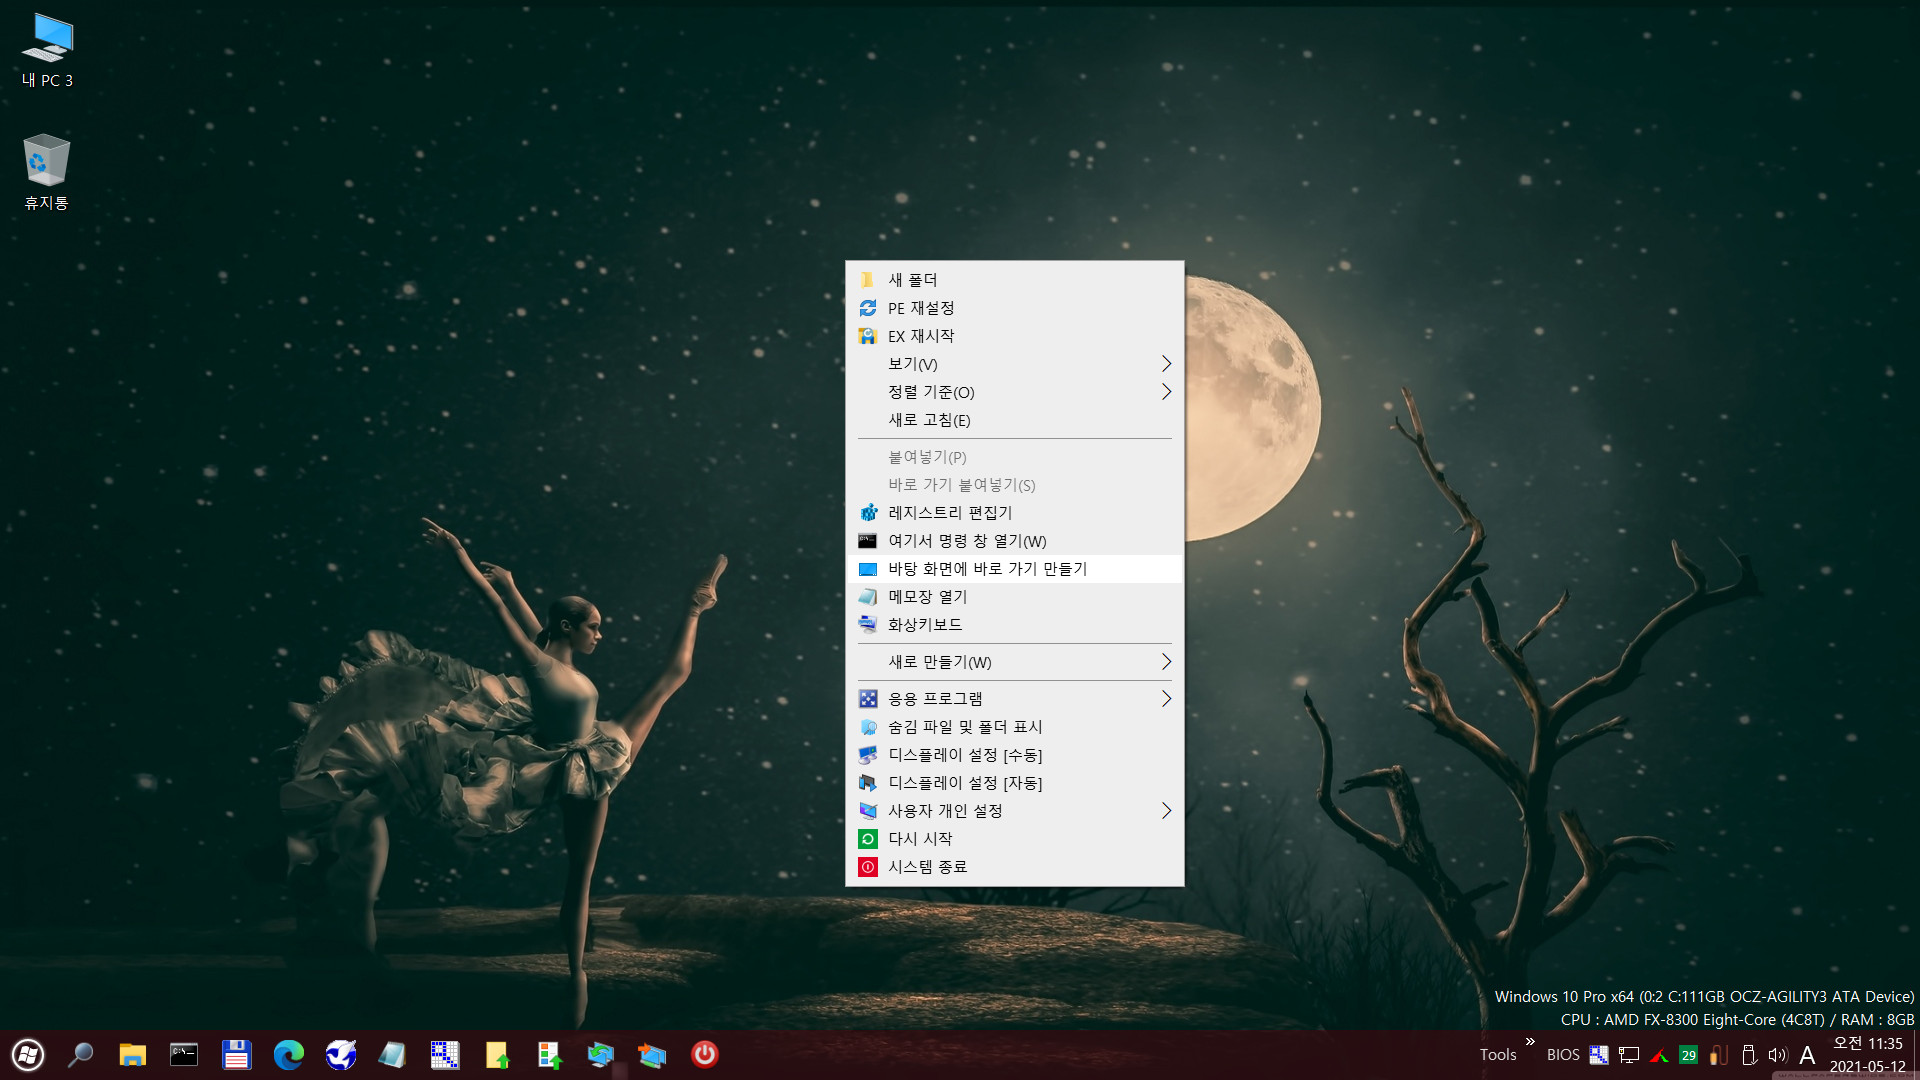Select PE 재설정 from the context menu
This screenshot has height=1080, width=1920.
[x=1014, y=308]
